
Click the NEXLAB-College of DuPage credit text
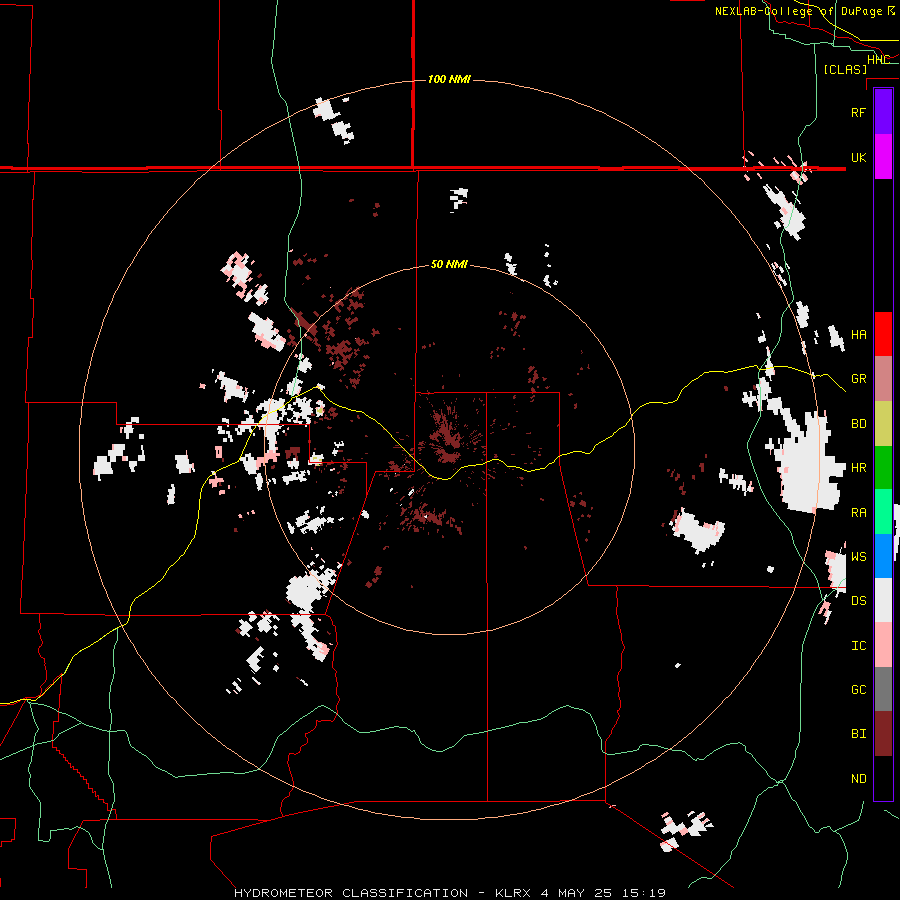[798, 11]
